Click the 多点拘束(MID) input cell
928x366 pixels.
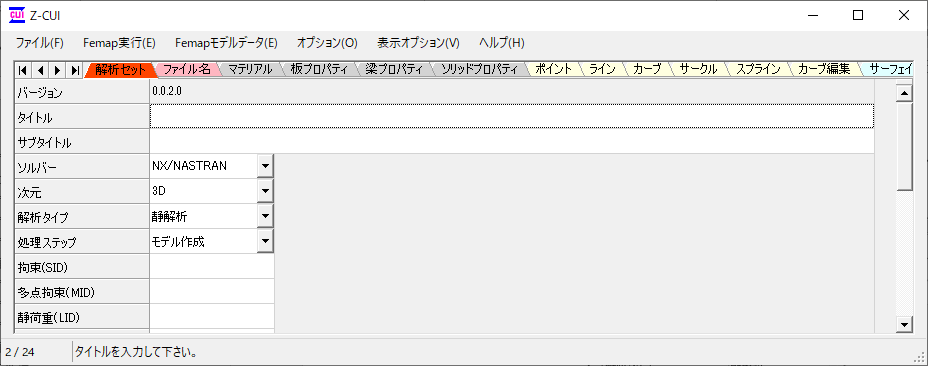coord(212,291)
